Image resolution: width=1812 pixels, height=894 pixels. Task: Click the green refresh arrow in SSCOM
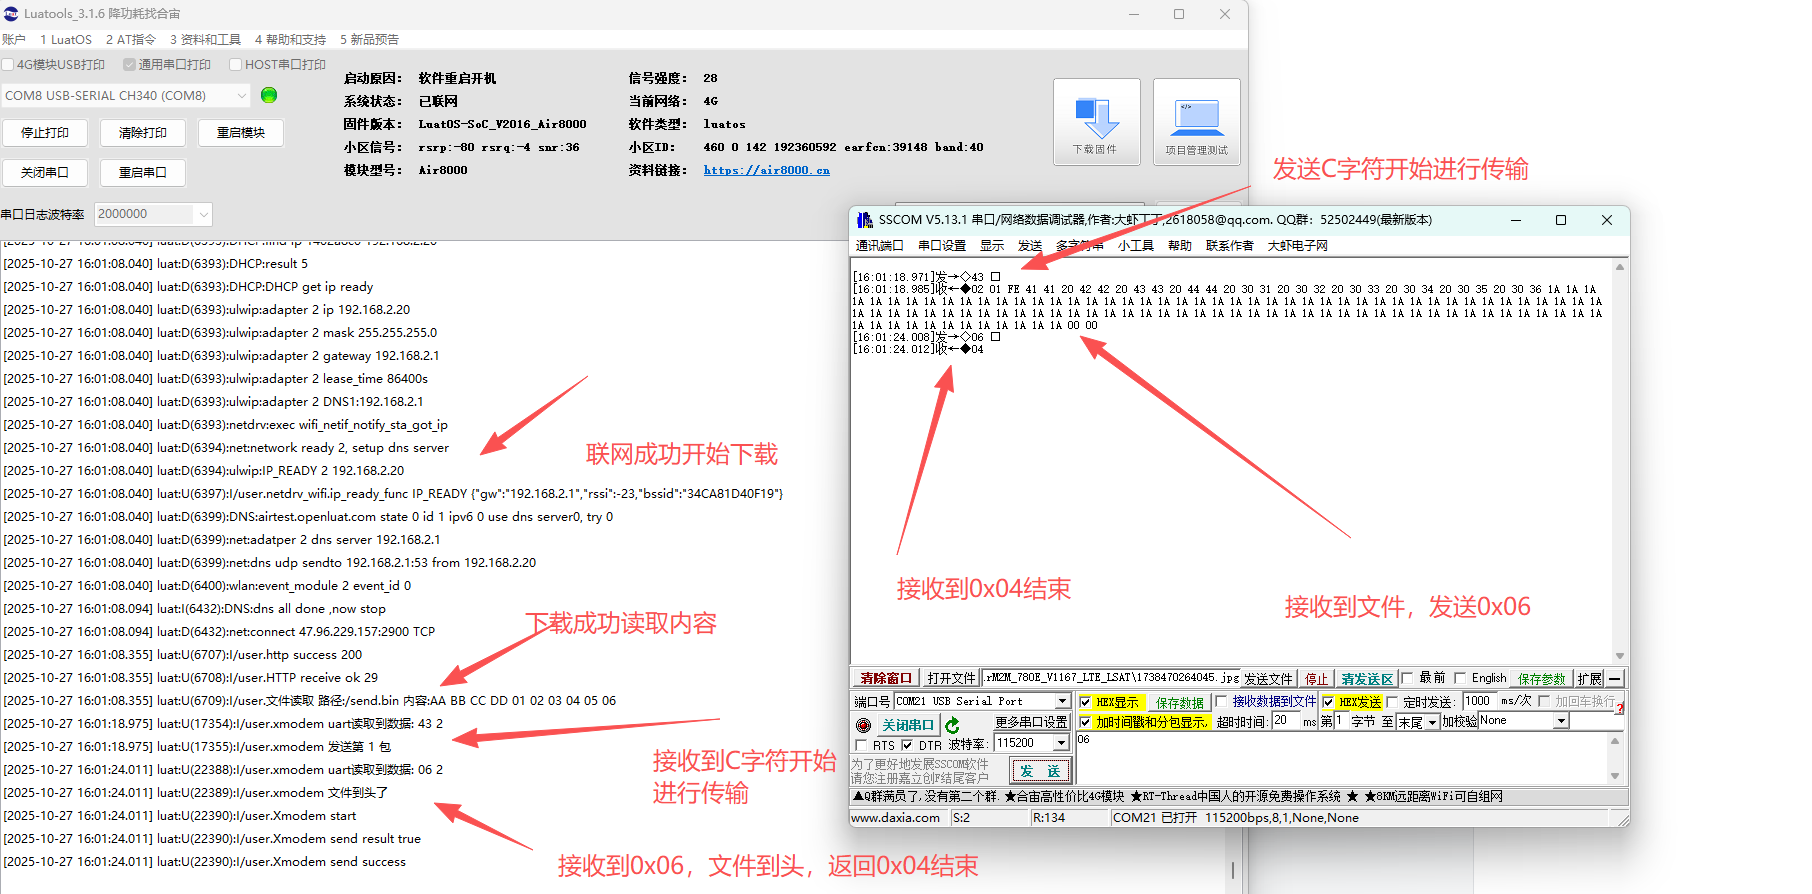tap(952, 725)
